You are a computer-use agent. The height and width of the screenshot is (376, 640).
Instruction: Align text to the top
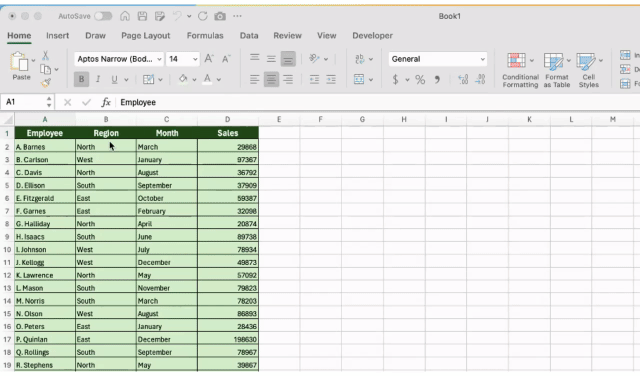pos(255,59)
